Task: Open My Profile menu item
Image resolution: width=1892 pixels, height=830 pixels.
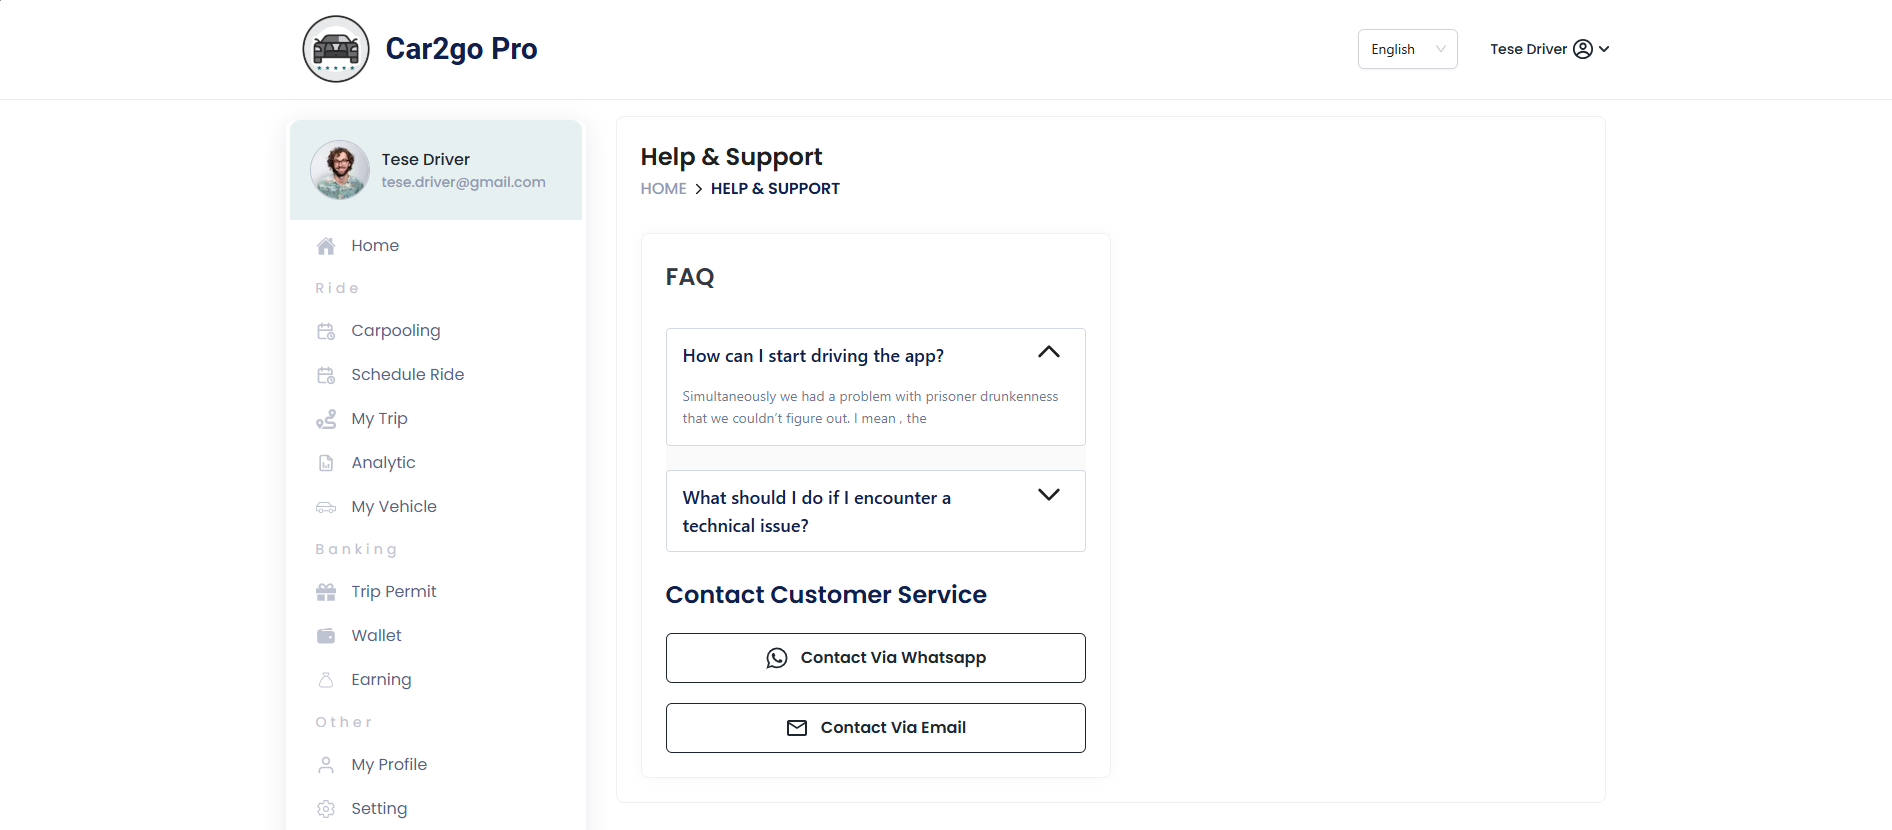Action: tap(389, 765)
